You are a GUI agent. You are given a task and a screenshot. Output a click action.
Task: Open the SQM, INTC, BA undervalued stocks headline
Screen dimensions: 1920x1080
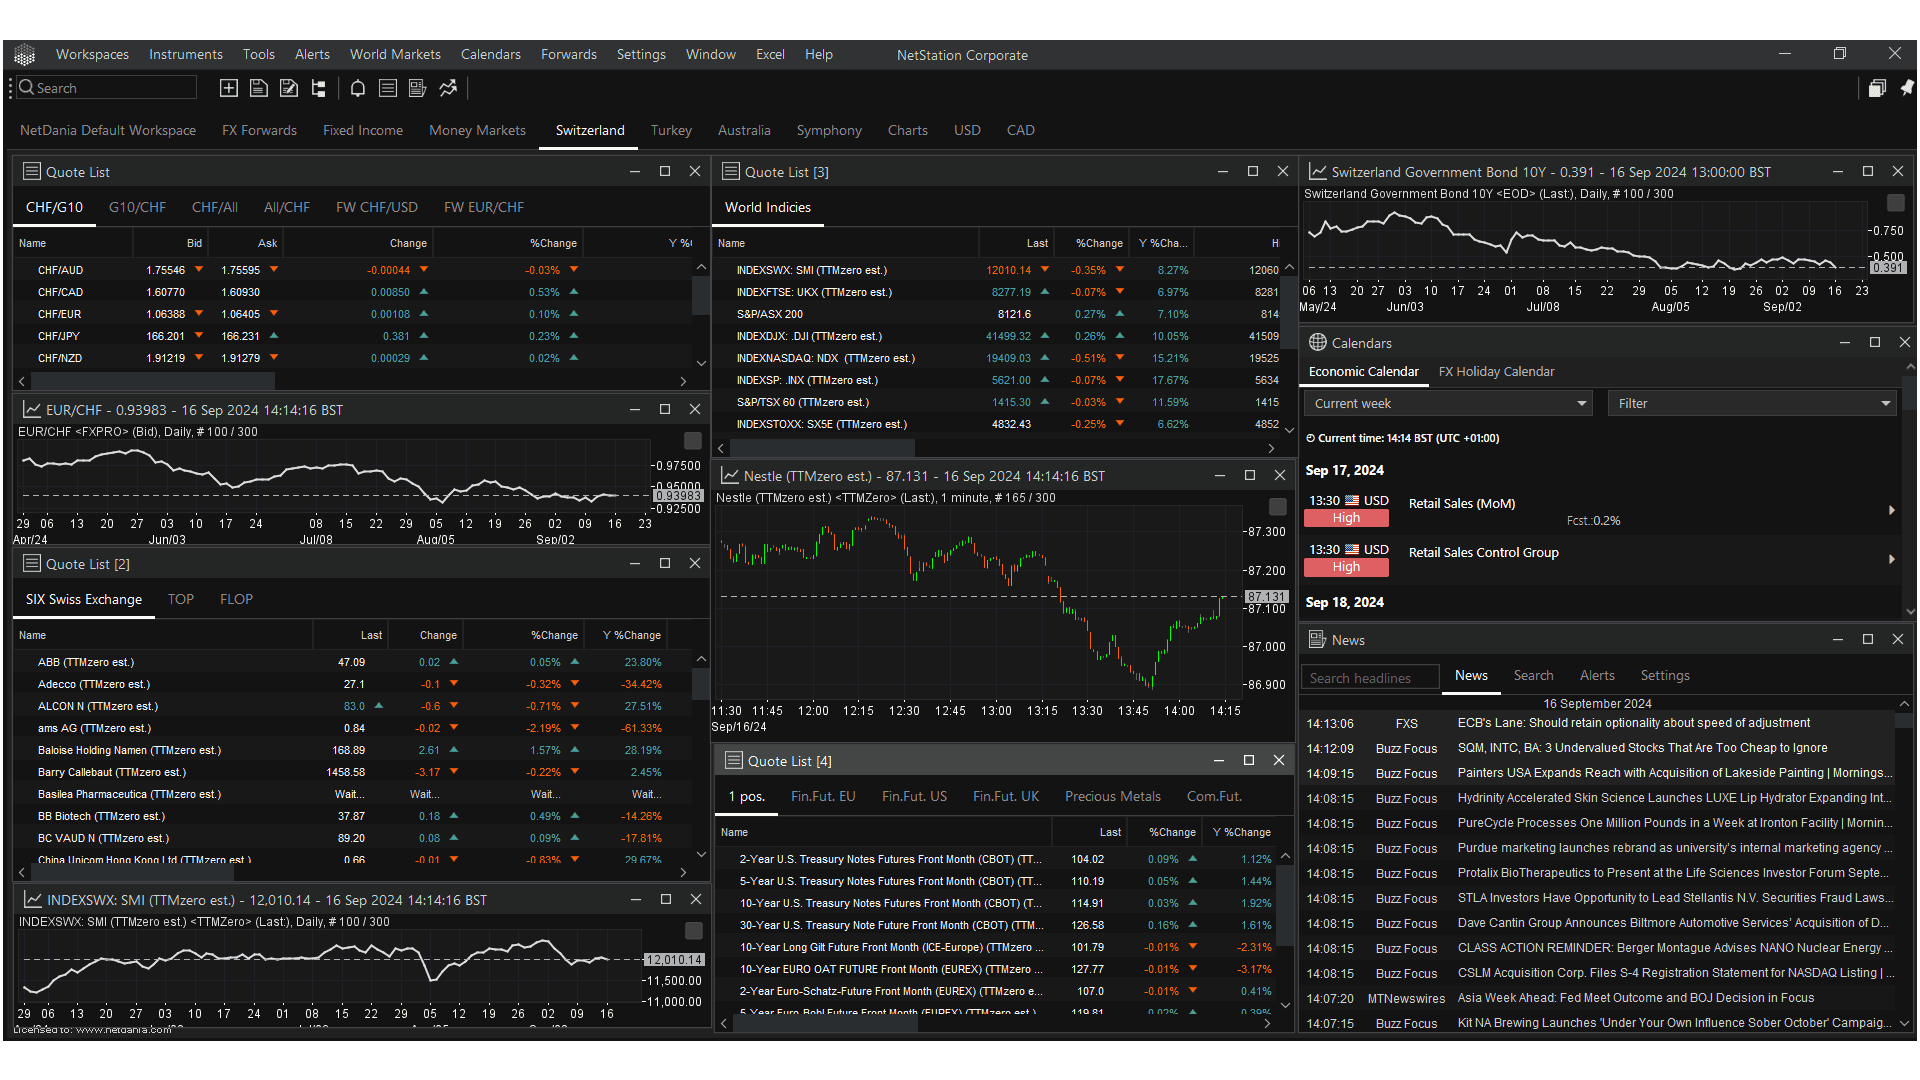[x=1642, y=748]
